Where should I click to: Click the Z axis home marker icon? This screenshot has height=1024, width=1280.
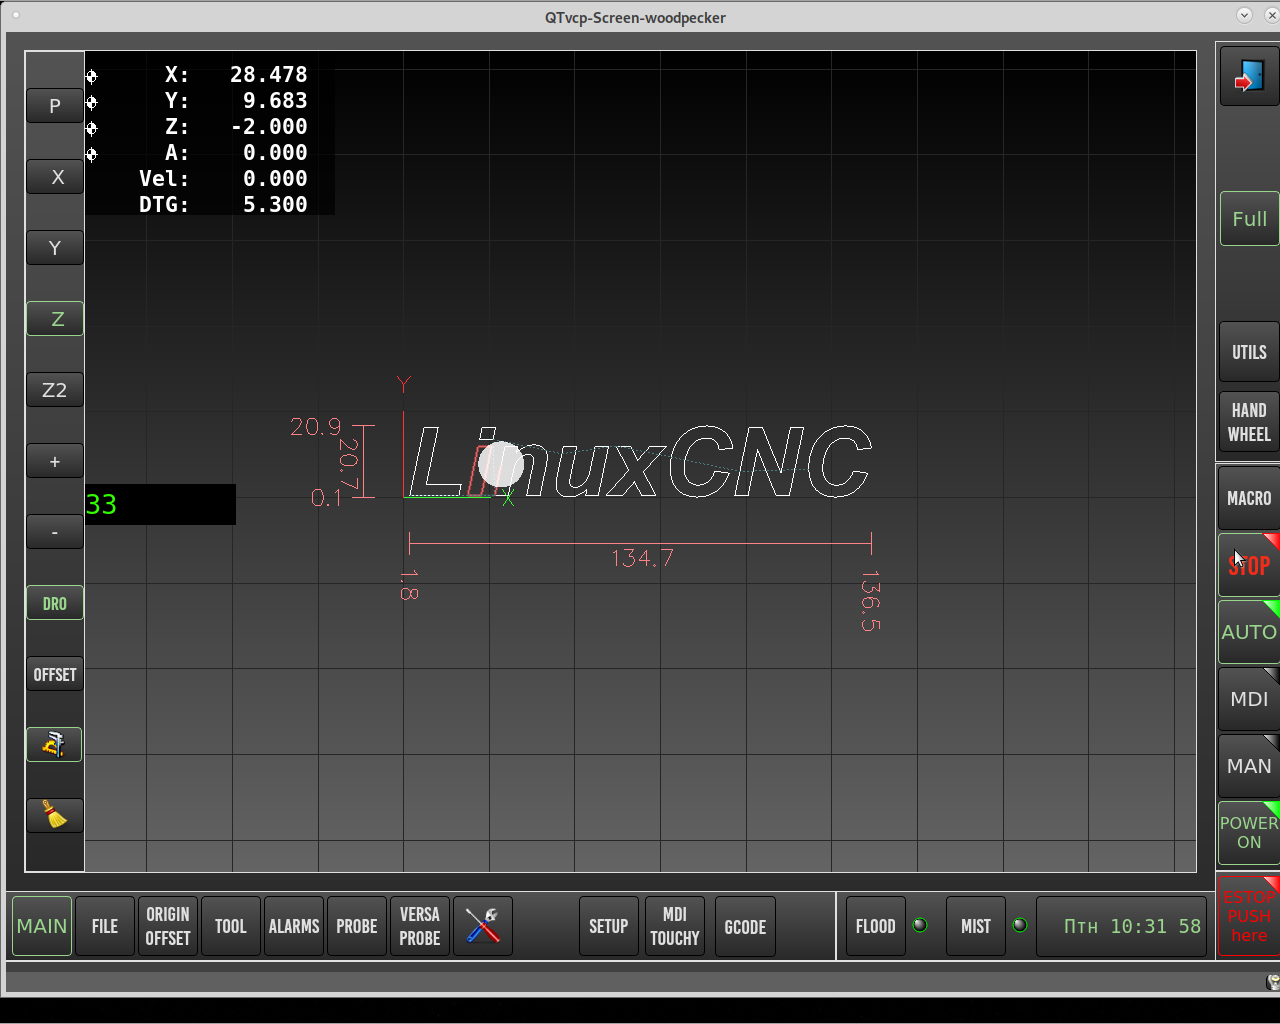[x=92, y=128]
